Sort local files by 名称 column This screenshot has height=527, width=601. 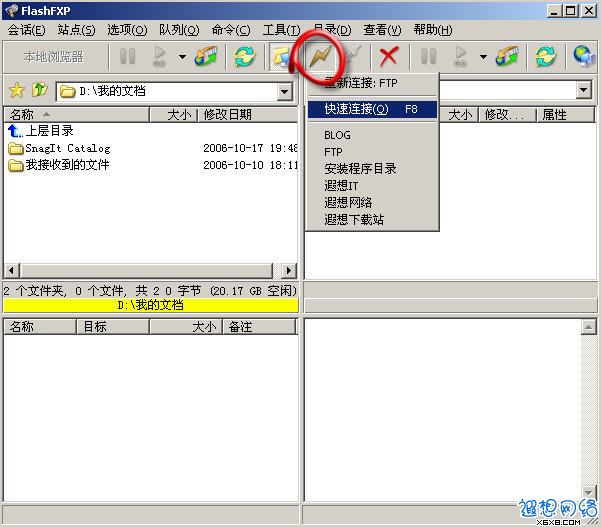coord(76,115)
